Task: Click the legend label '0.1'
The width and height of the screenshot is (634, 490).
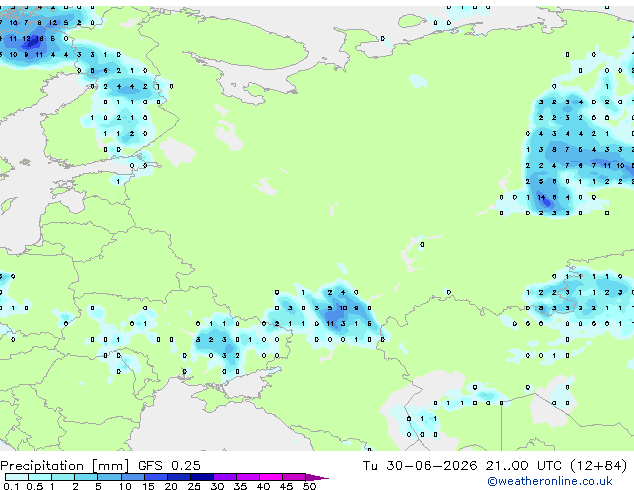Action: tap(11, 486)
